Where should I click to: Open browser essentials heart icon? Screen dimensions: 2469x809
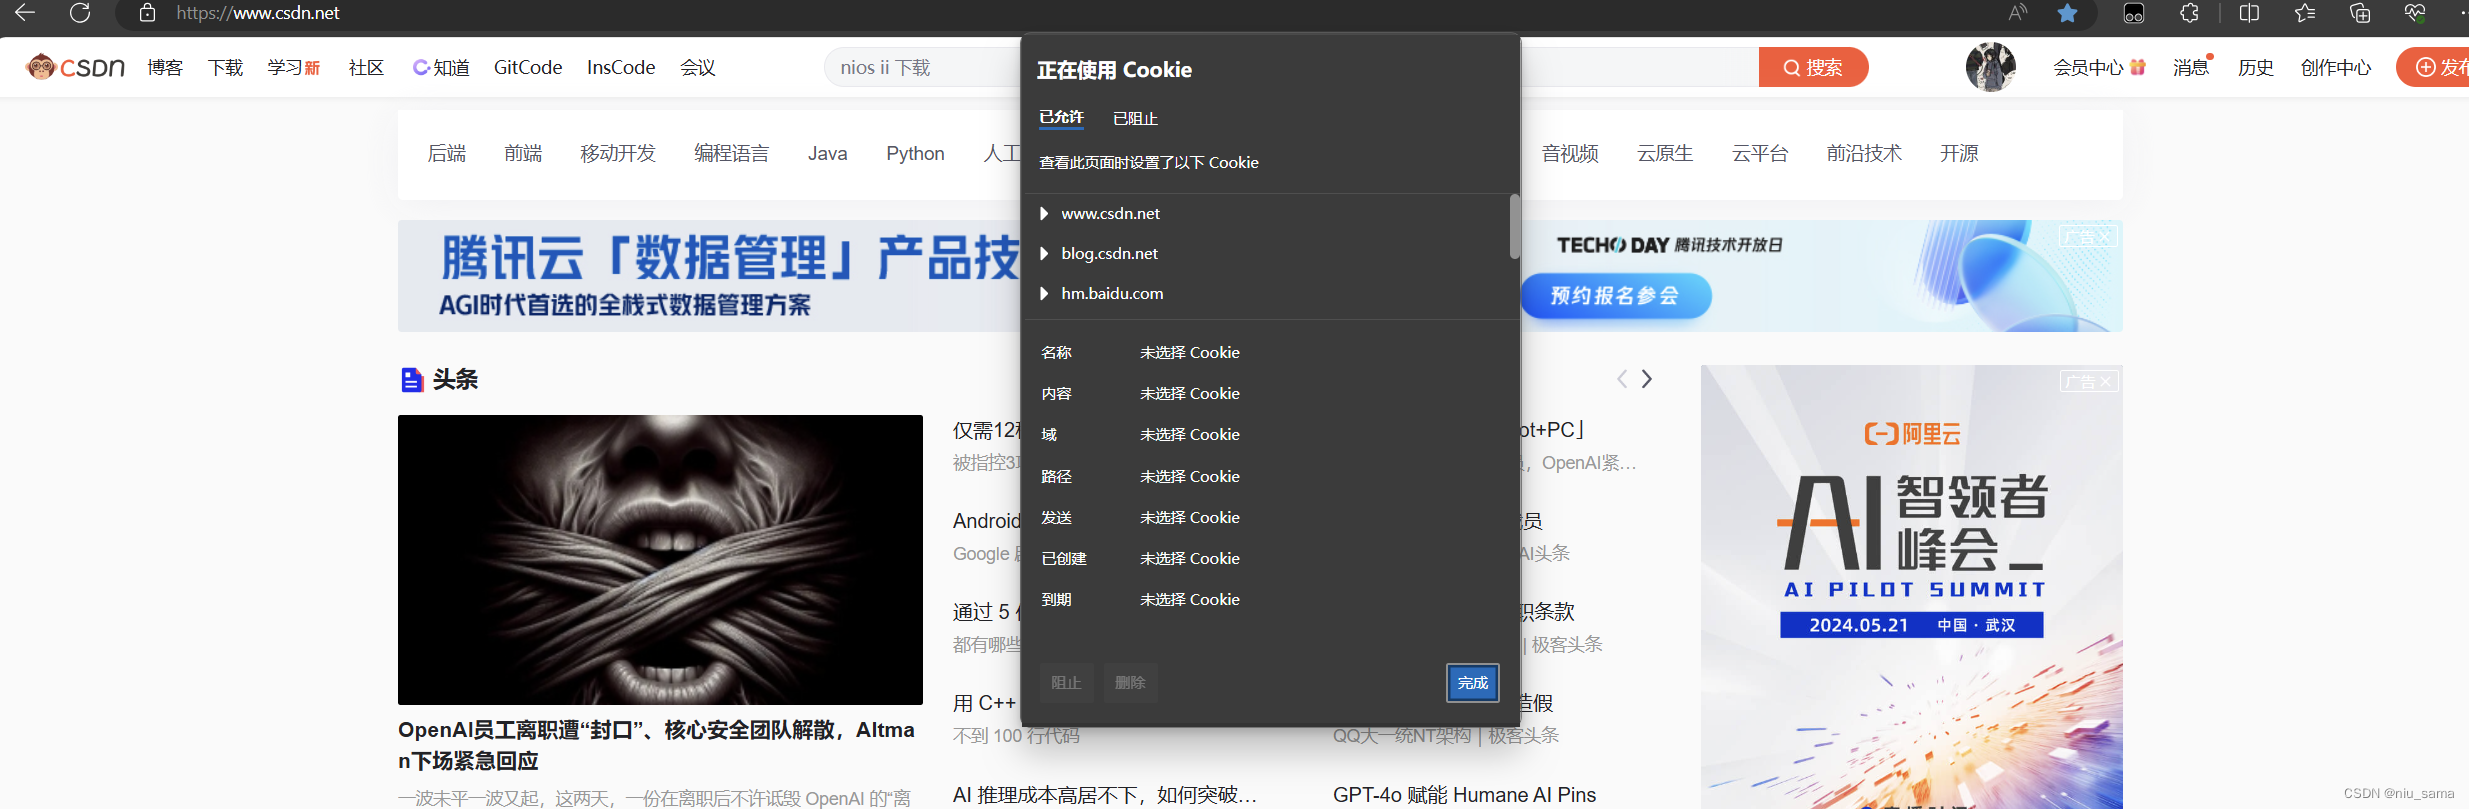[x=2415, y=13]
